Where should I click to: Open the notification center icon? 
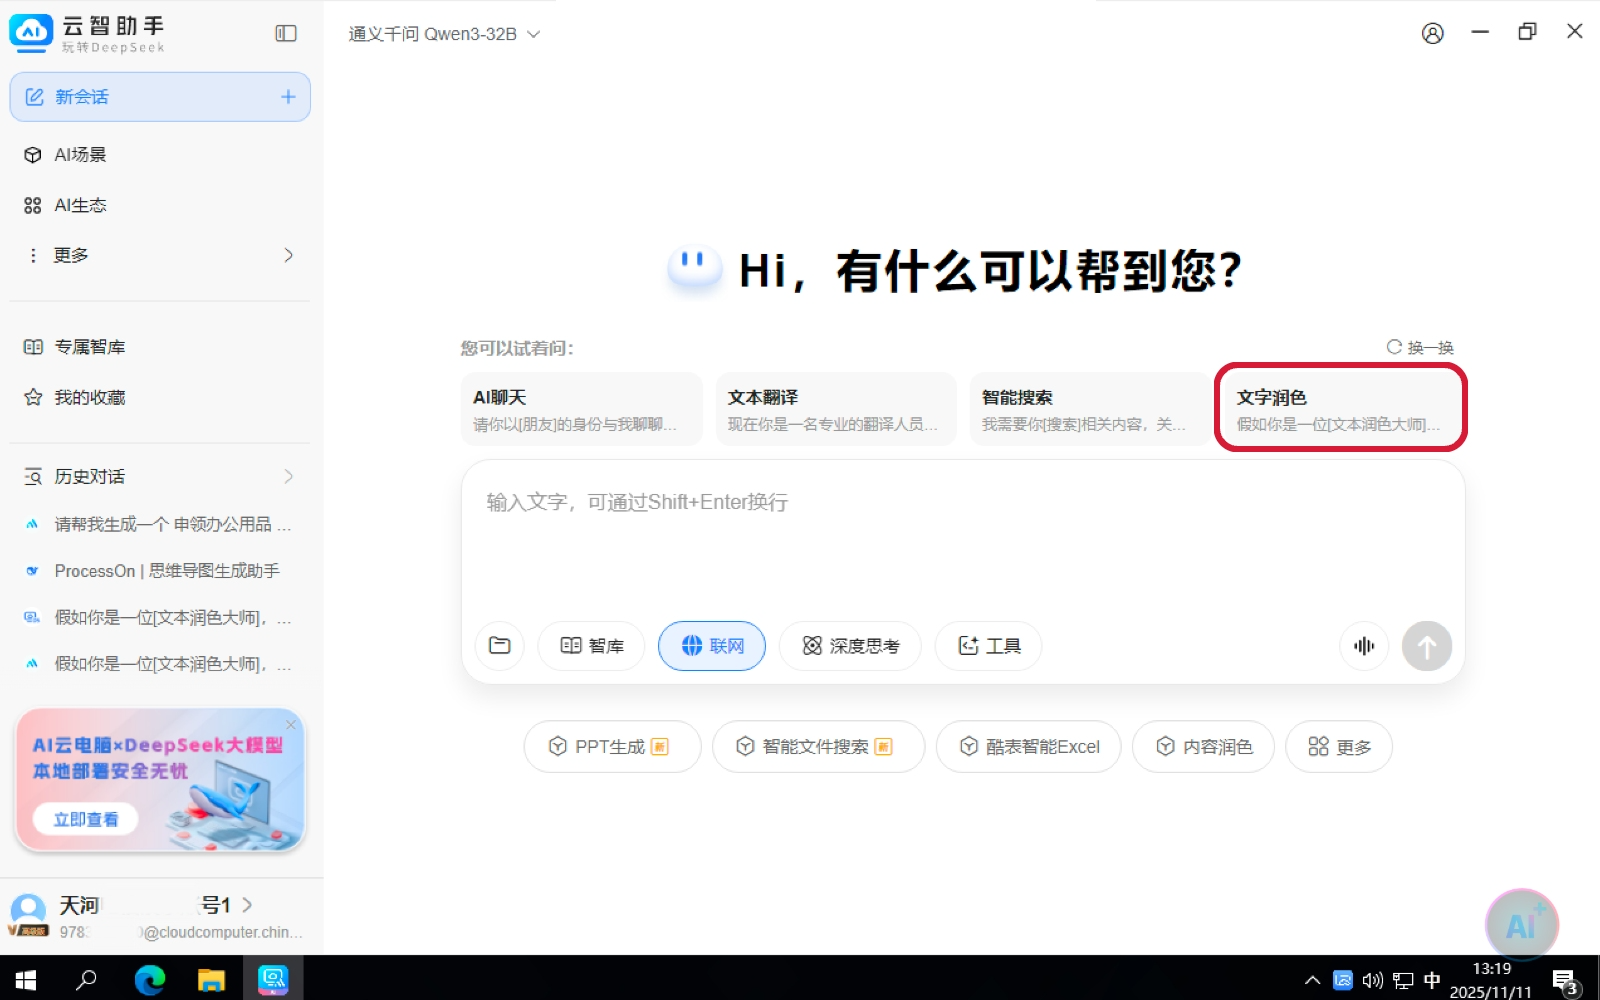[1566, 982]
